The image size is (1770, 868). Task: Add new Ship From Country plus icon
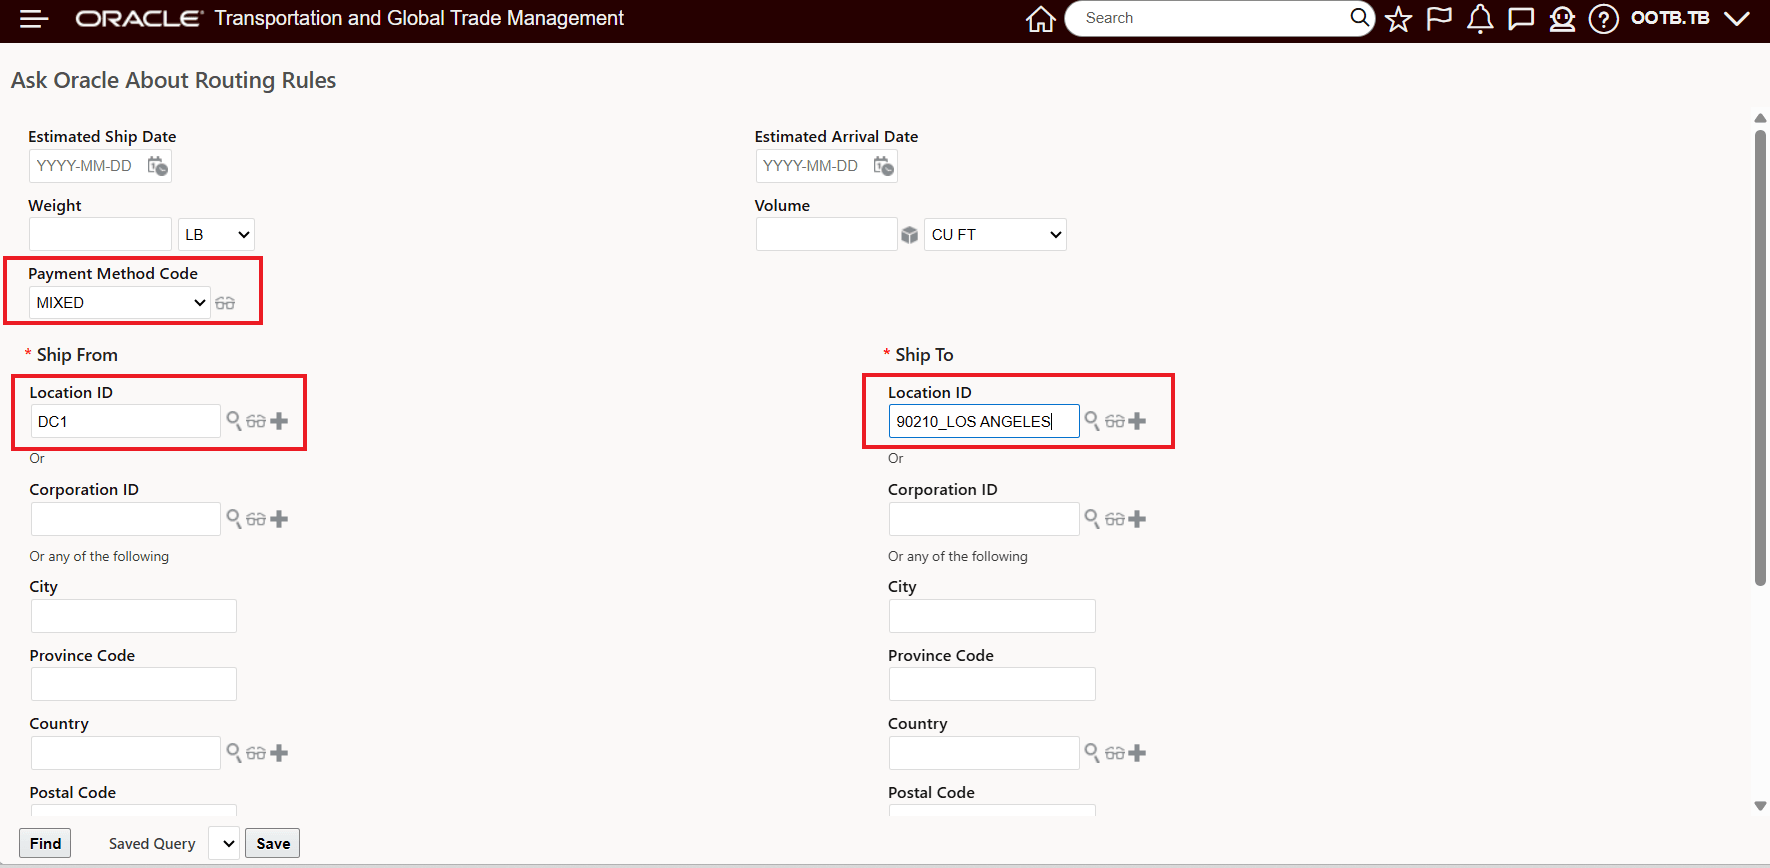(x=279, y=753)
